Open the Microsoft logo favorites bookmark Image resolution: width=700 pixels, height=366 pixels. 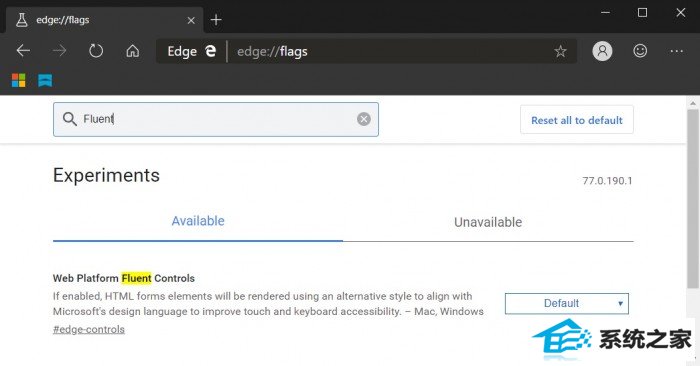click(18, 80)
